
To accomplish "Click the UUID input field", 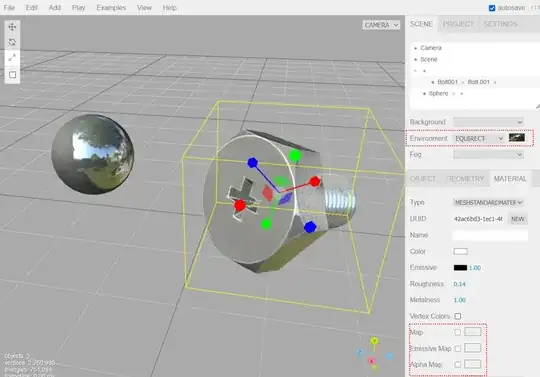I will pos(479,219).
